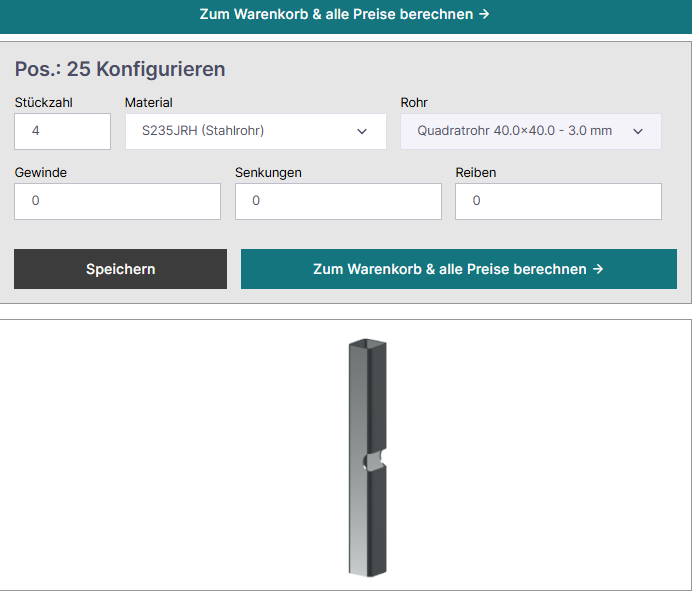Click the 'Rohr' label

(x=414, y=103)
